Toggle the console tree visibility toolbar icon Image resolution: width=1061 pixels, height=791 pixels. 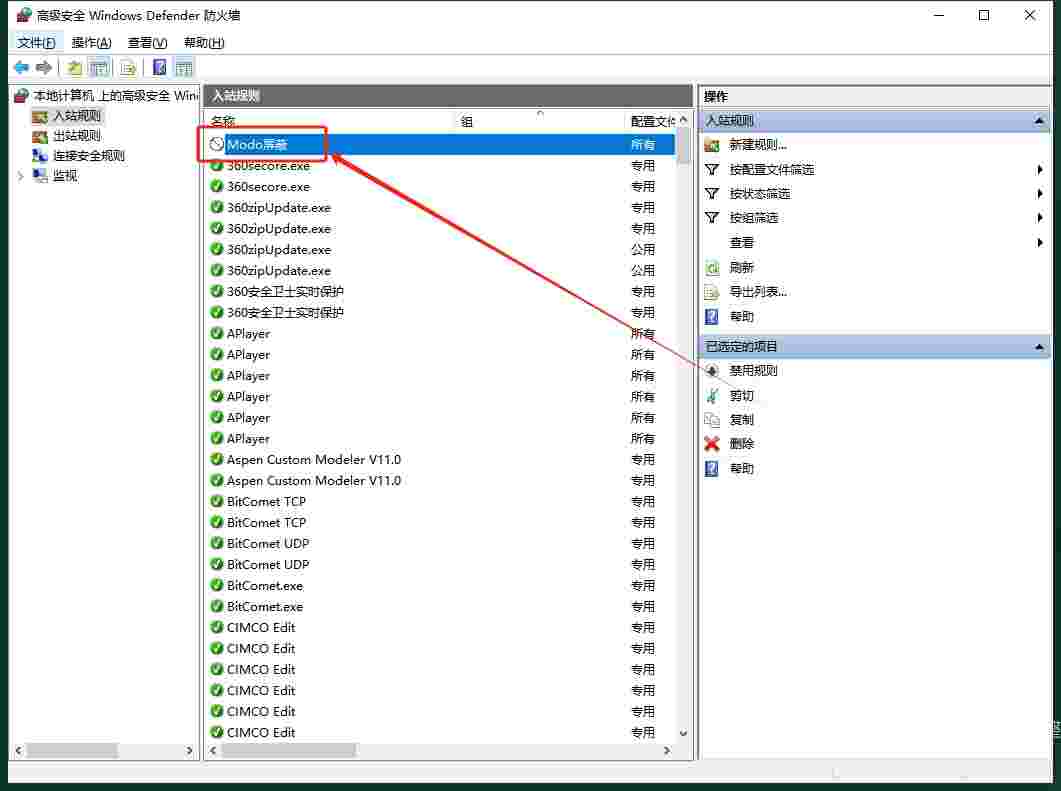coord(97,67)
